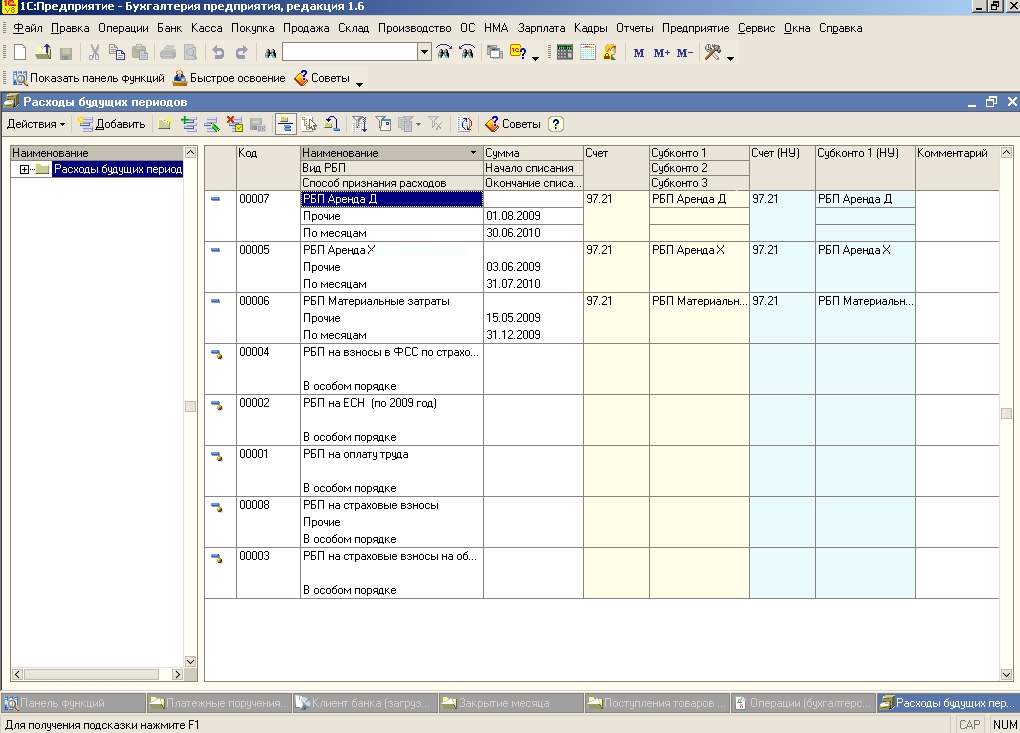Open the calculator icon in the toolbar
This screenshot has width=1020, height=733.
click(565, 52)
